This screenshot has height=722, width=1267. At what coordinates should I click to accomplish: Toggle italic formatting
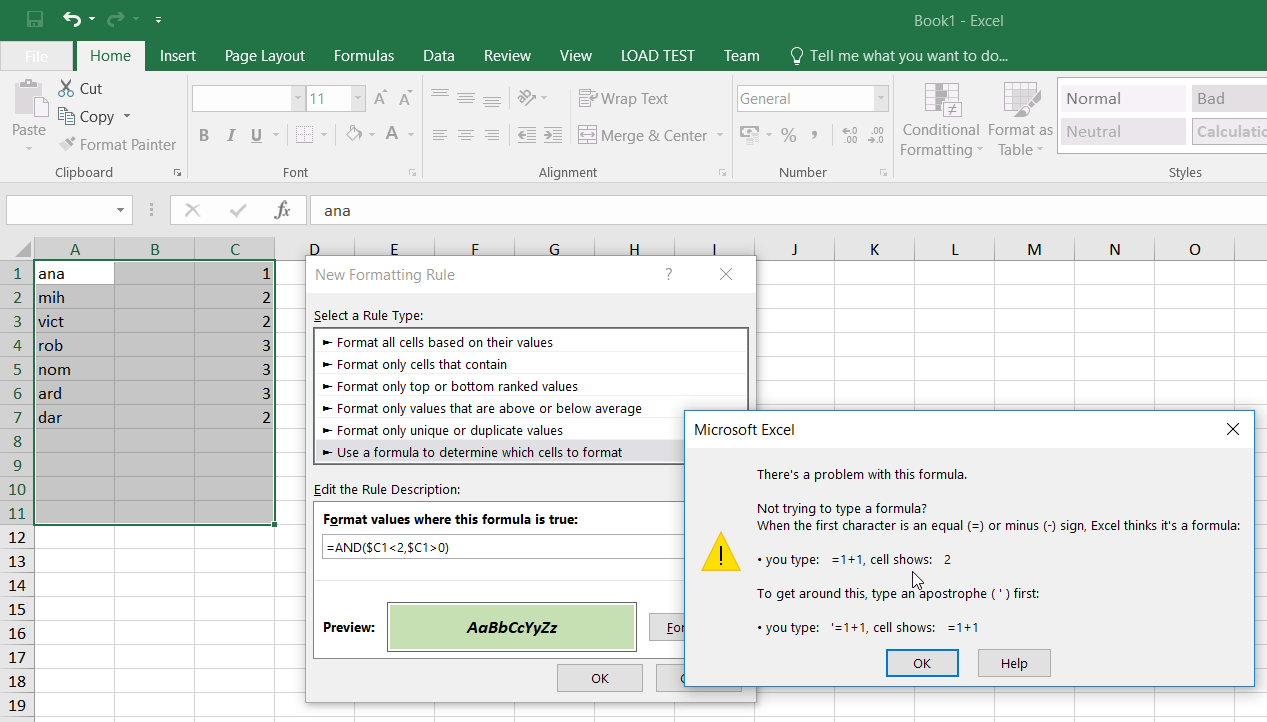pos(232,135)
